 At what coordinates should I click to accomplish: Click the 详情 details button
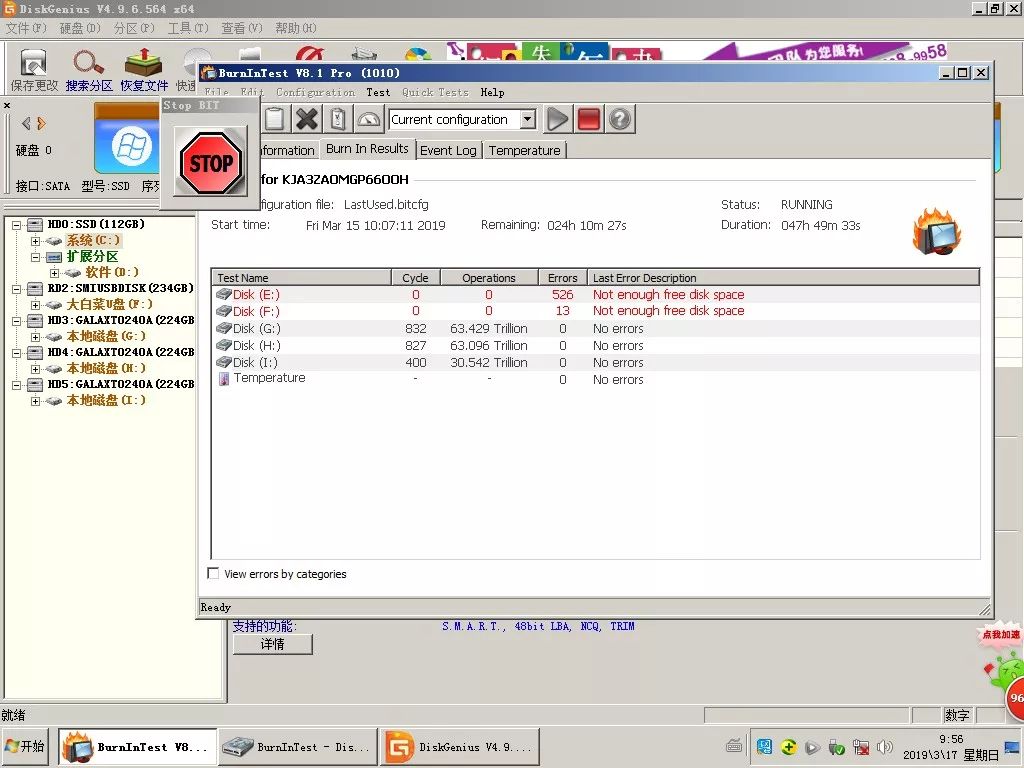(272, 645)
